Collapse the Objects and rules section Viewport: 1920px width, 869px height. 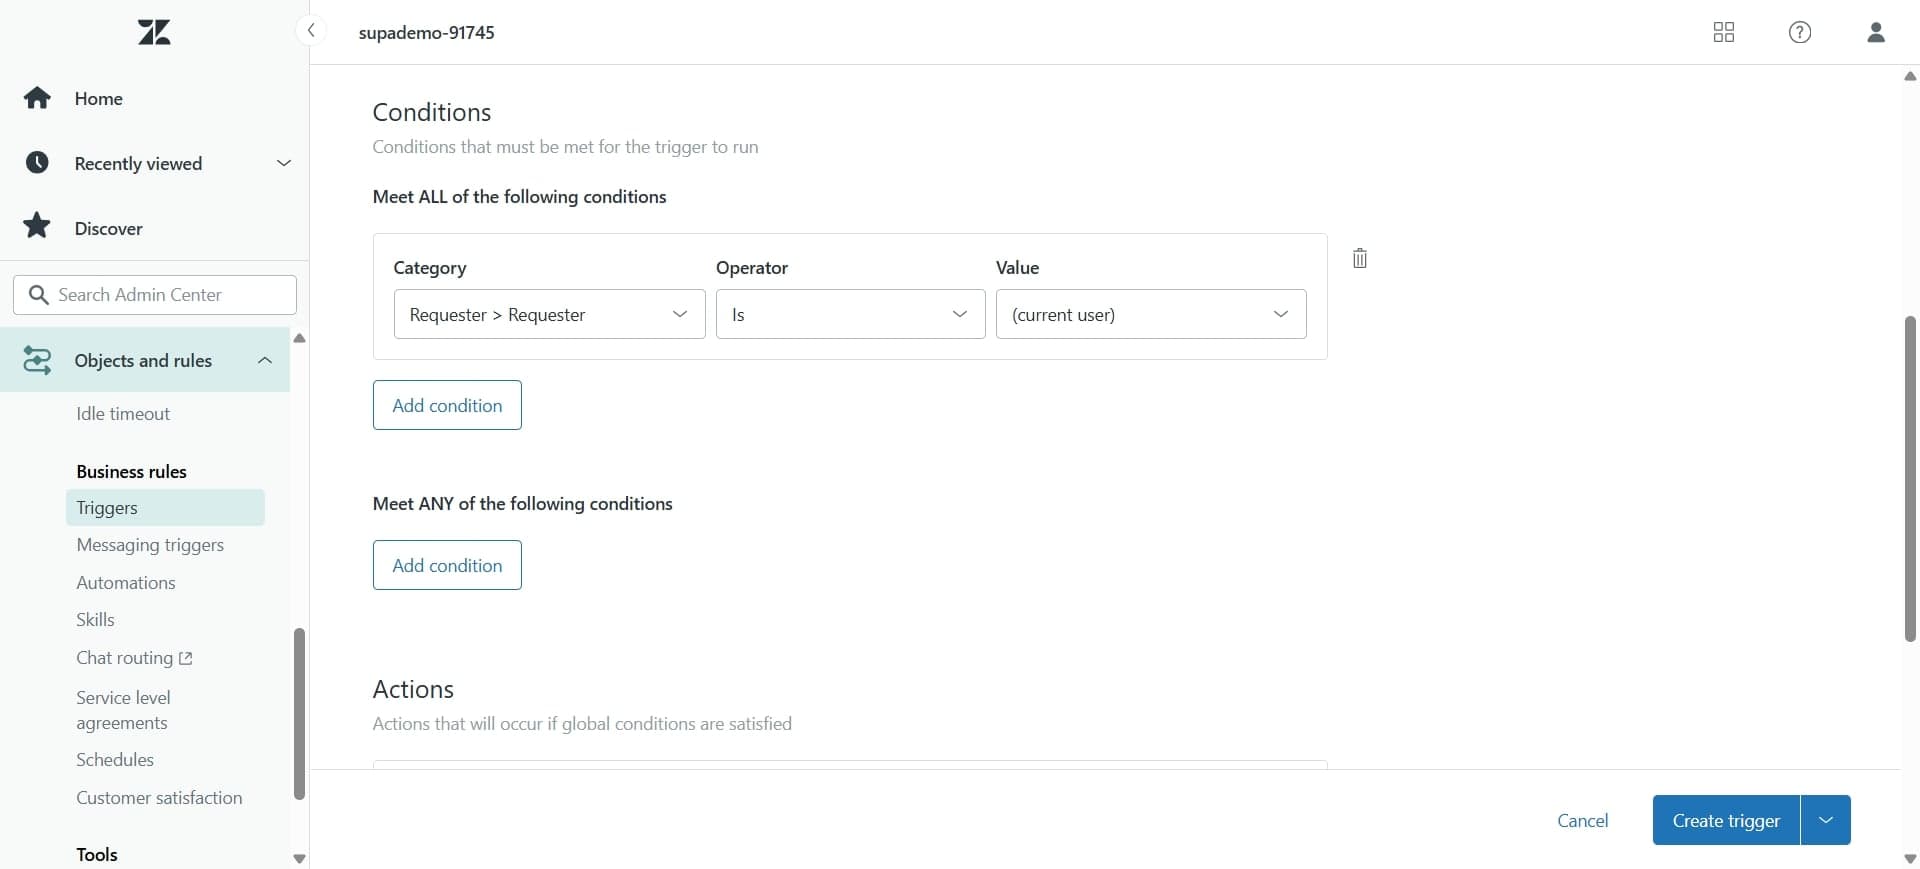coord(265,360)
